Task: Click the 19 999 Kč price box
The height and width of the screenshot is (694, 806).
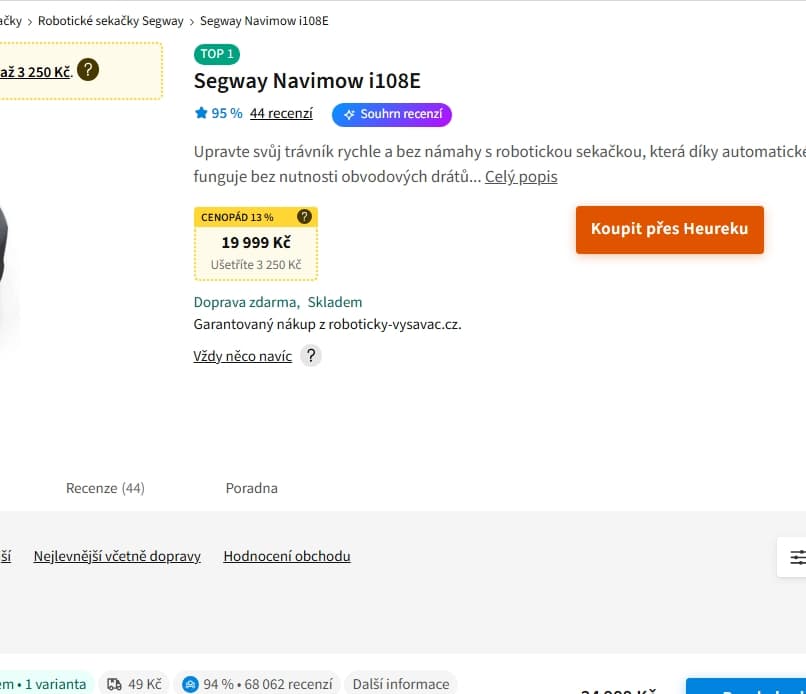Action: point(256,243)
